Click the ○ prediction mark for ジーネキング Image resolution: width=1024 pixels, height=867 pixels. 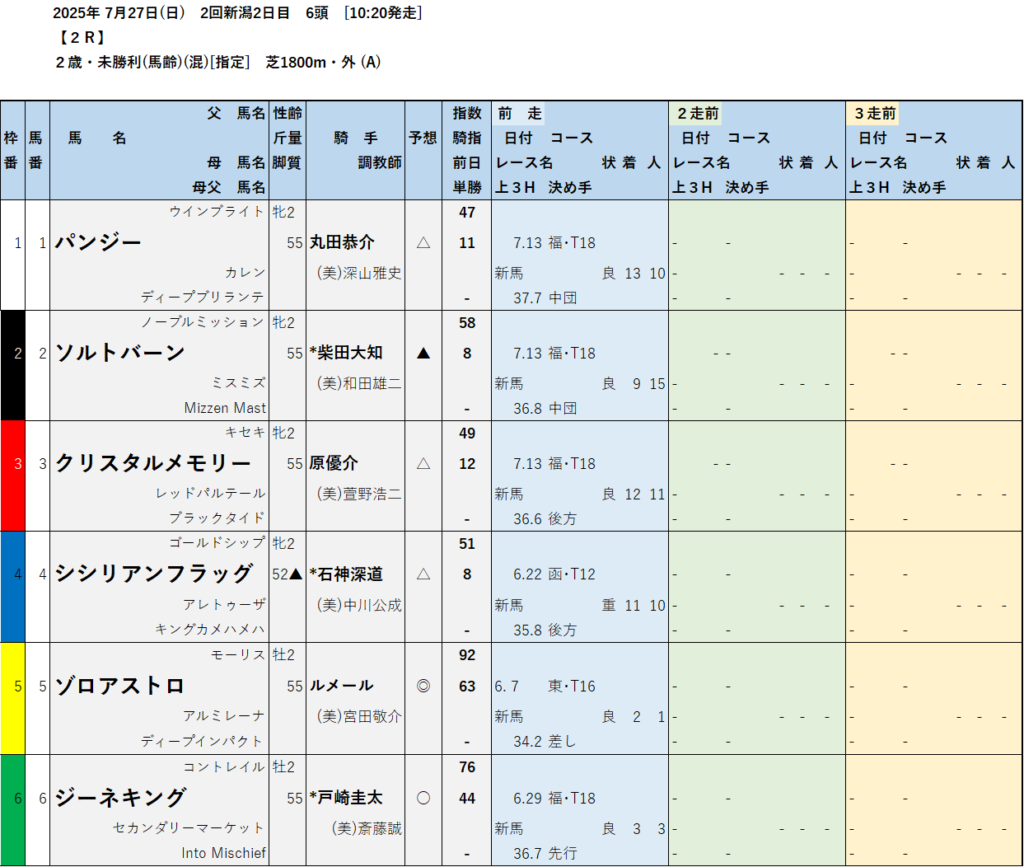click(423, 798)
